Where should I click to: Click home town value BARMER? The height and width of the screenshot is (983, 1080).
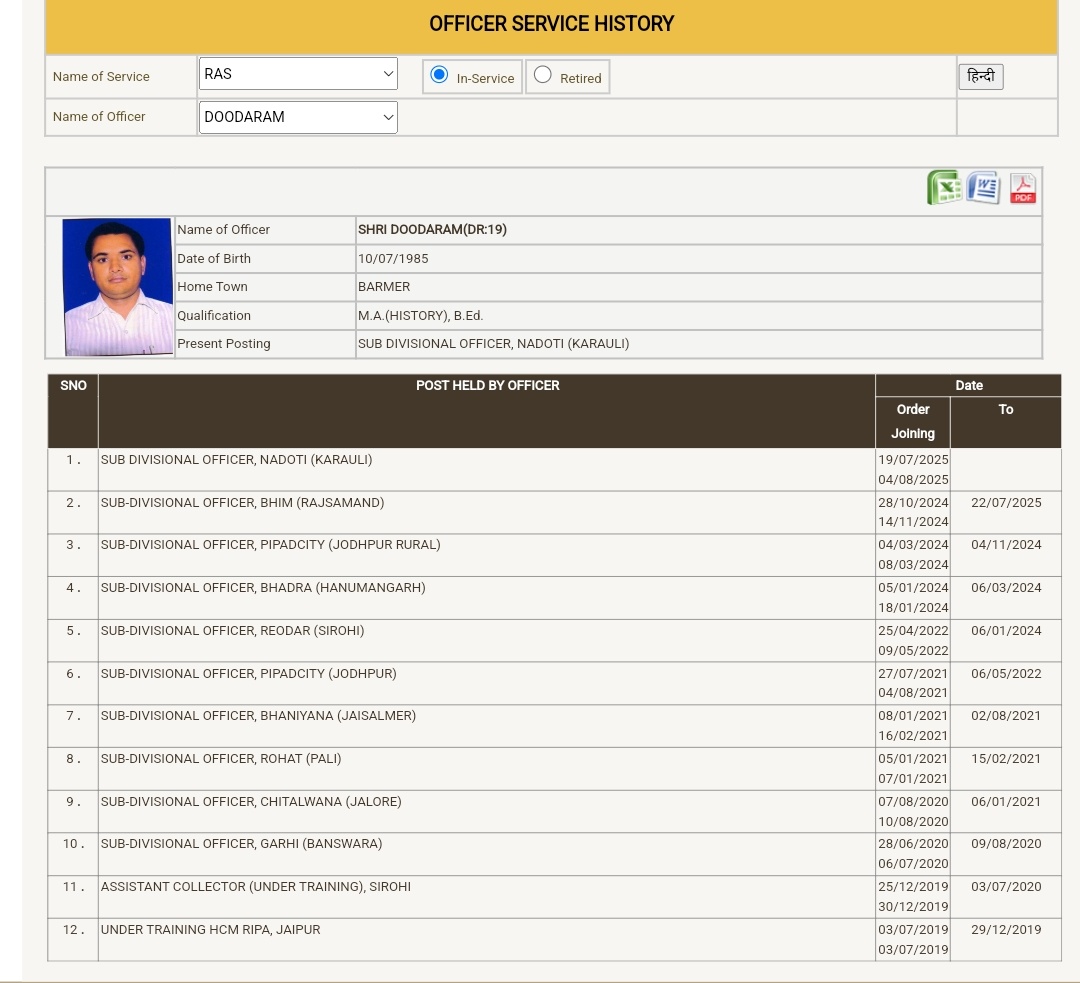[x=384, y=287]
